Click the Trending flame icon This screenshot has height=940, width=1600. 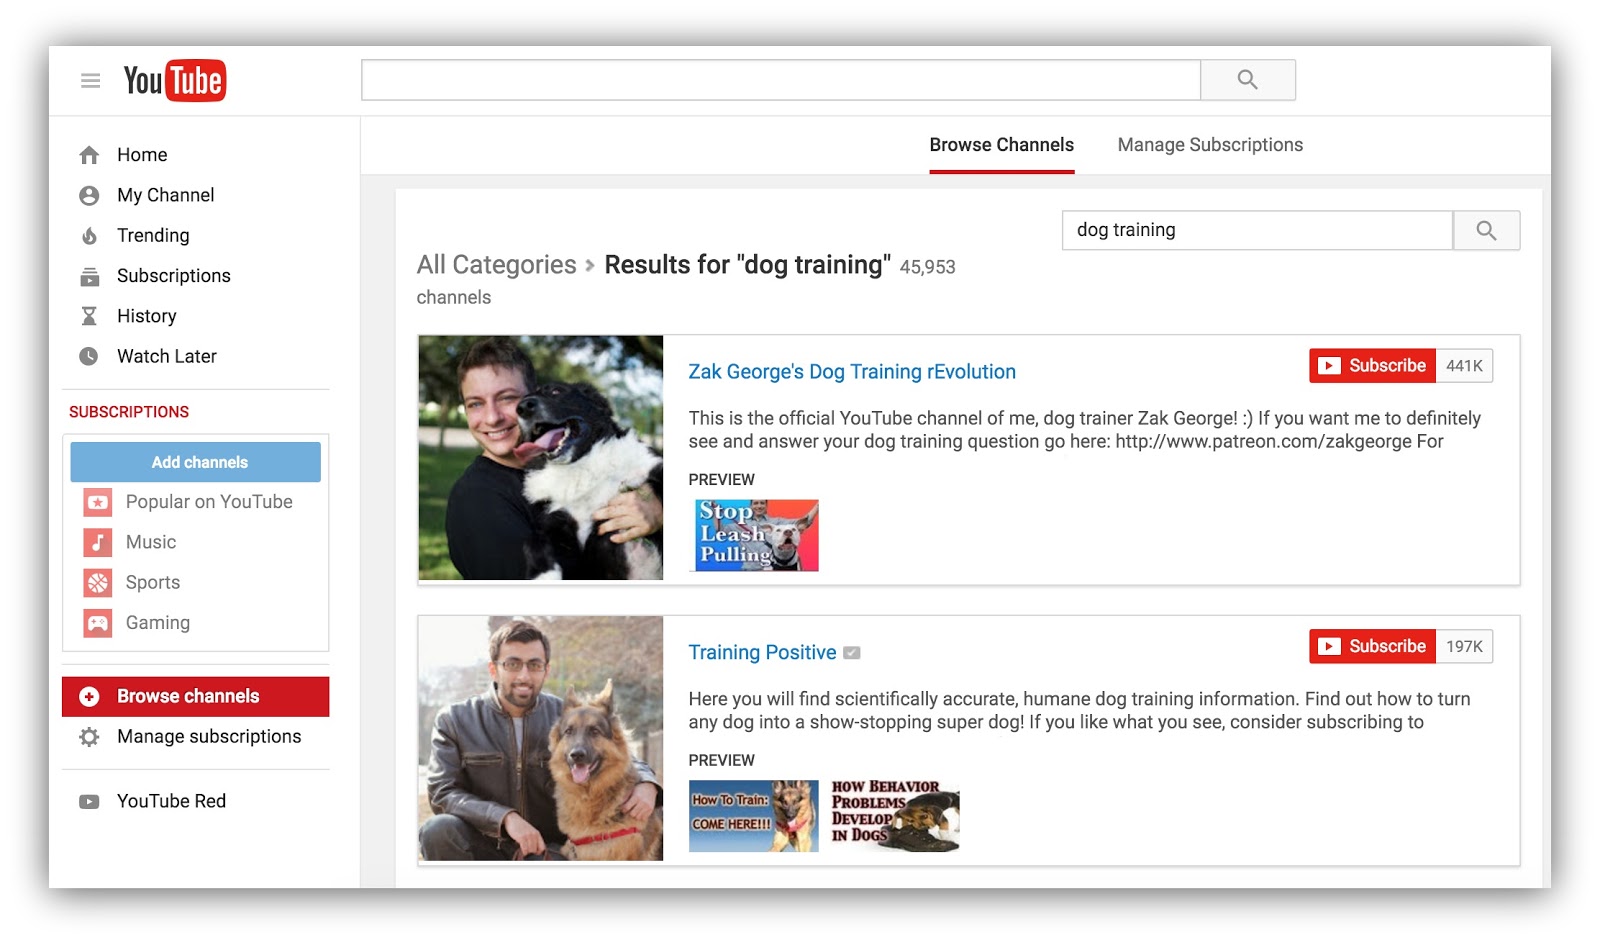[89, 236]
